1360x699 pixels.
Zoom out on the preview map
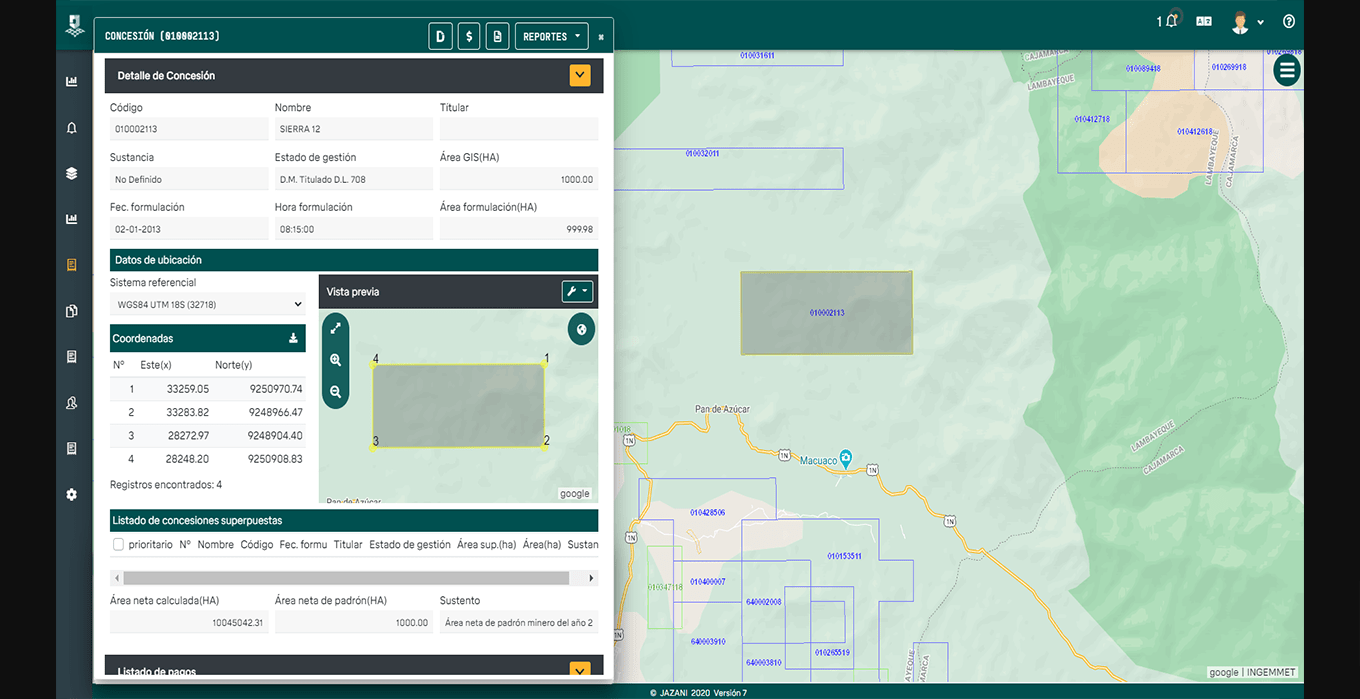coord(336,392)
